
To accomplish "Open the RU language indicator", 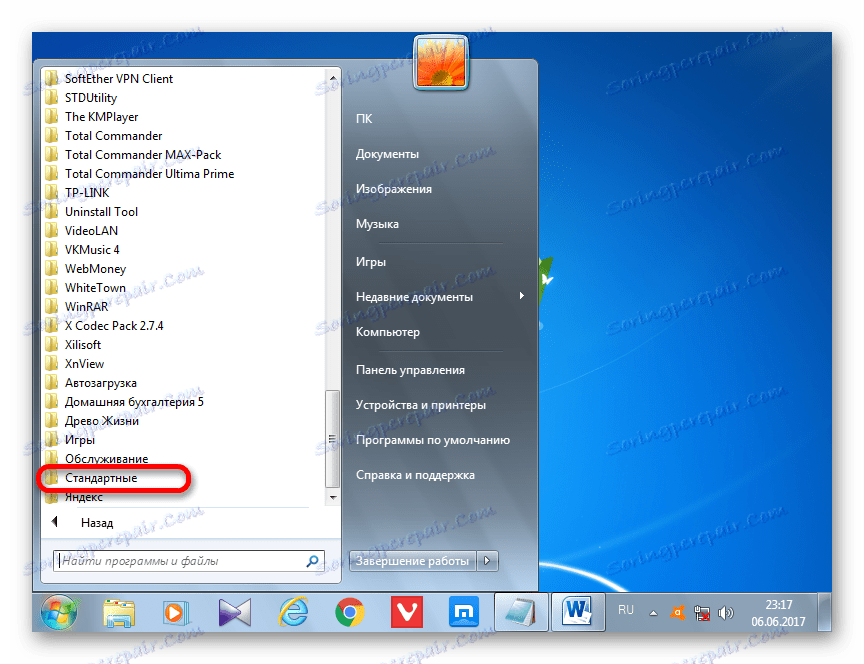I will click(625, 610).
